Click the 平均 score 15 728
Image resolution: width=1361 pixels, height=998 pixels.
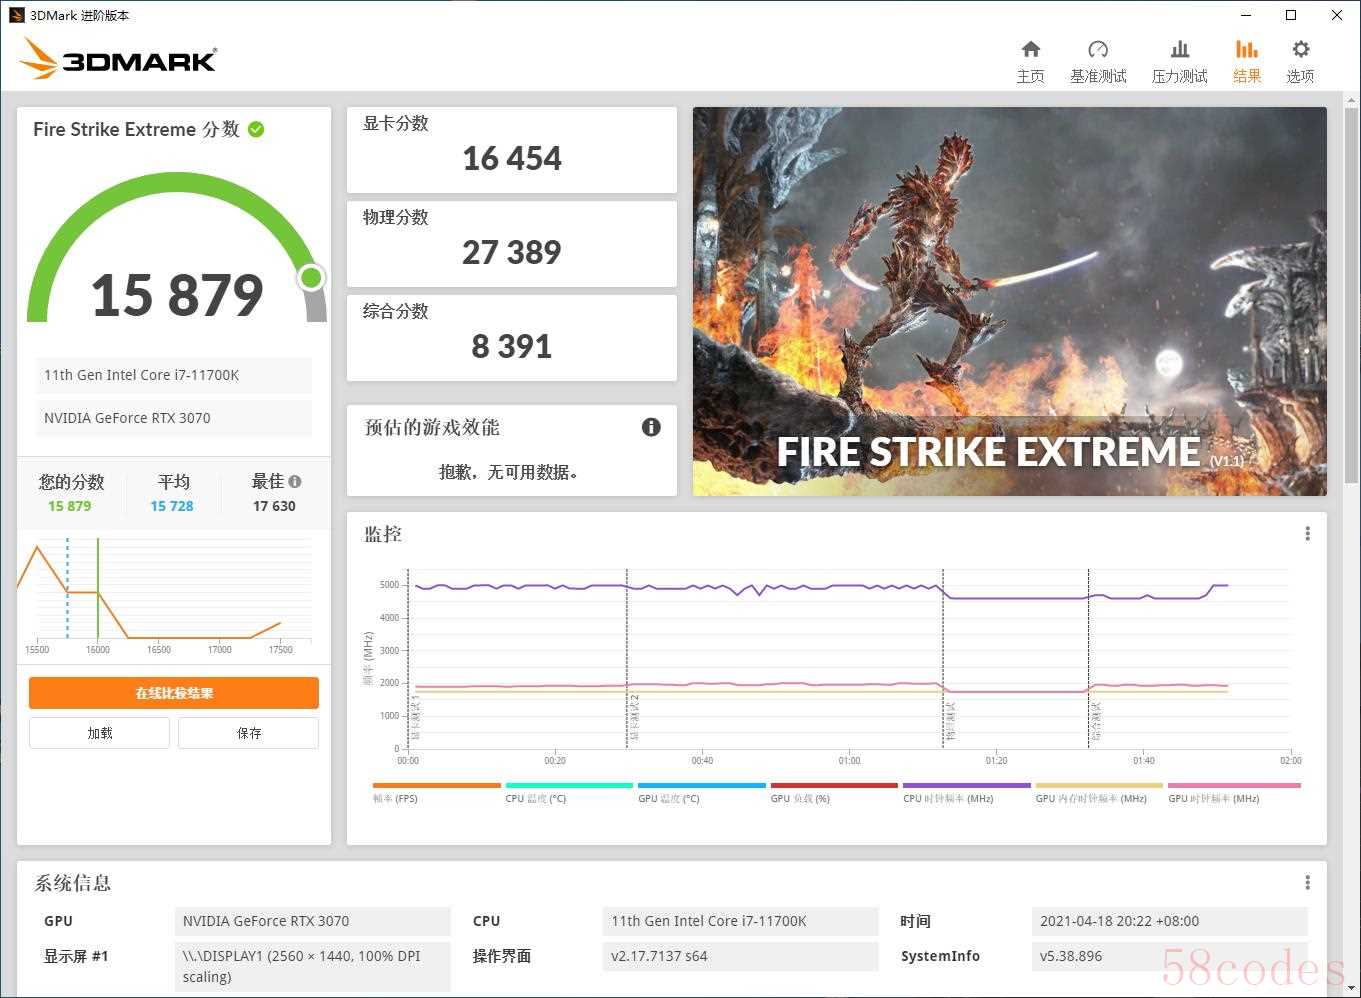coord(172,506)
